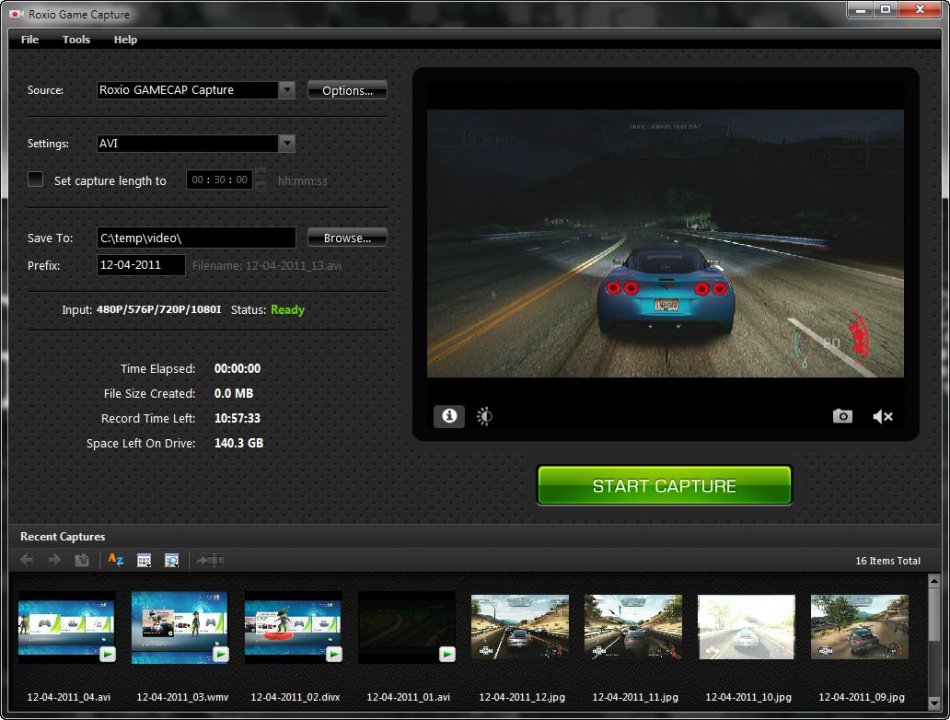Change the thumbnail view layout icon
Viewport: 950px width, 720px height.
[x=144, y=560]
